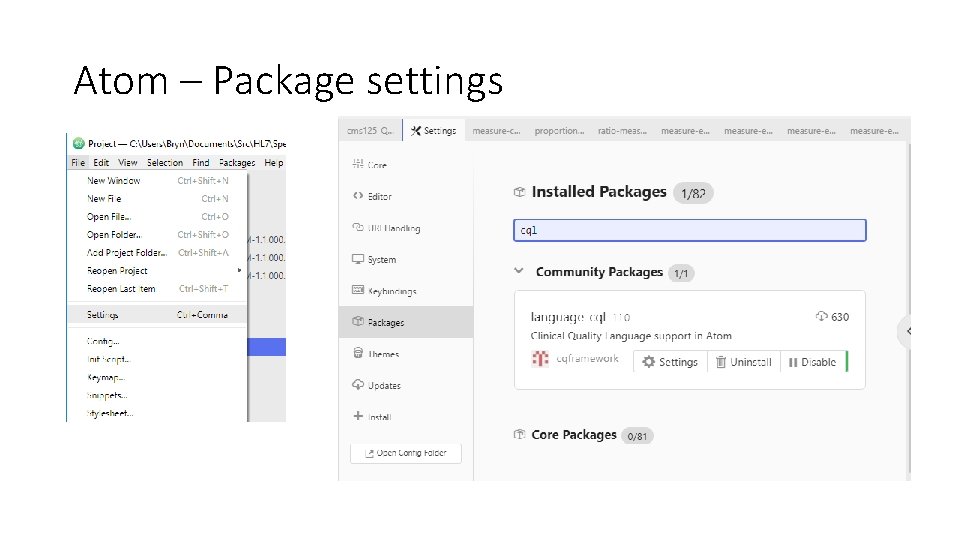Click the Core Packages heading icon
Screen dimensions: 960x540
[x=519, y=435]
